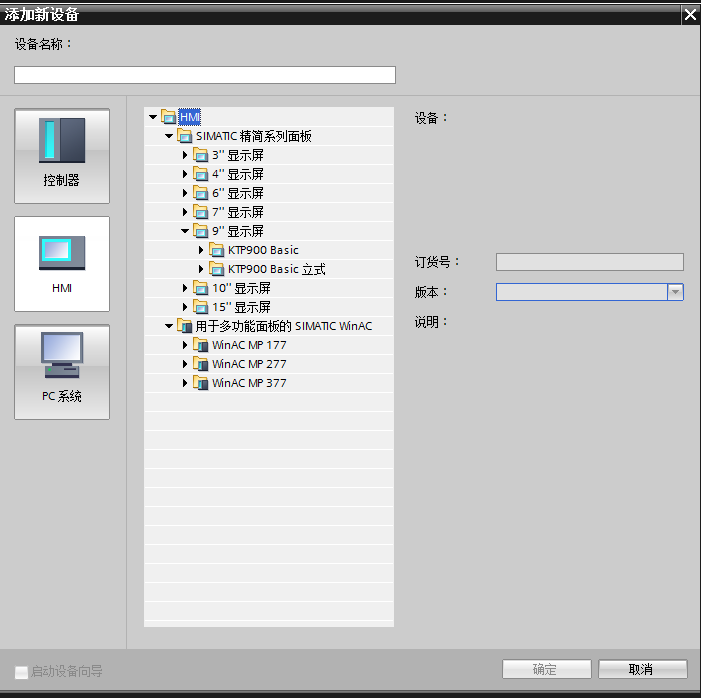Select the WinAC MP 377 label
701x698 pixels.
click(249, 383)
